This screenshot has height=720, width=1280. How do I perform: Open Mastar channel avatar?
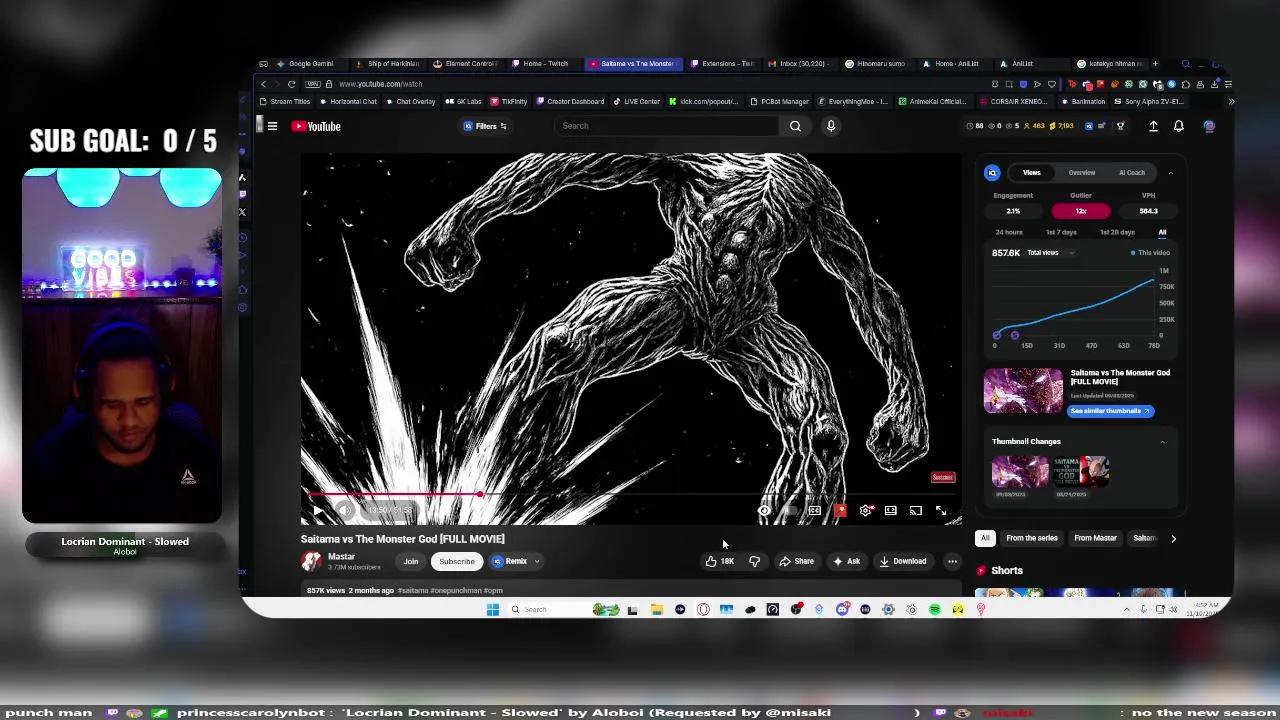312,561
